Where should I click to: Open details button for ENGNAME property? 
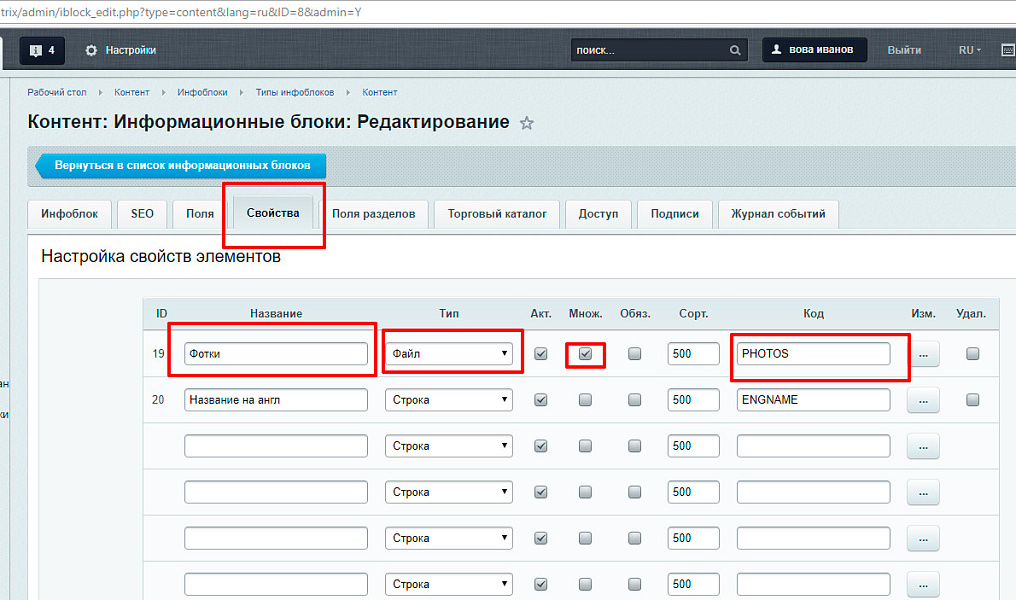point(922,400)
